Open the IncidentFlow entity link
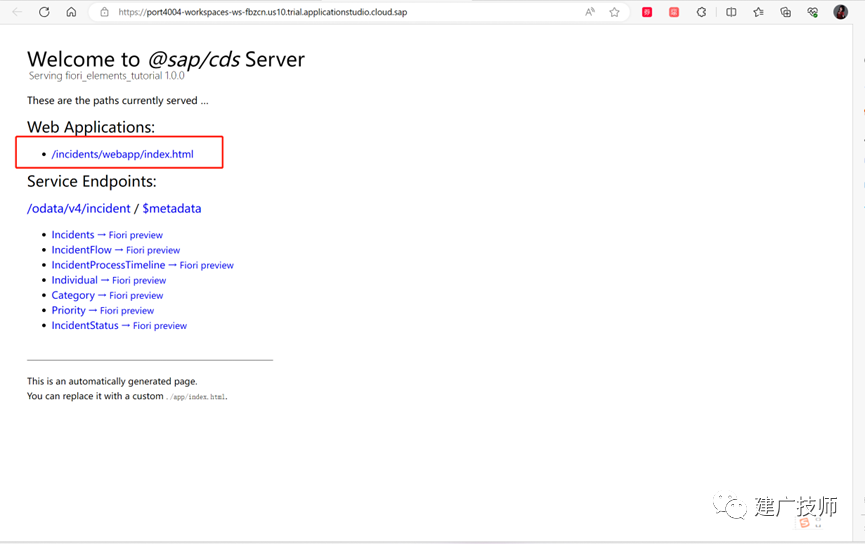This screenshot has width=865, height=544. (x=82, y=250)
